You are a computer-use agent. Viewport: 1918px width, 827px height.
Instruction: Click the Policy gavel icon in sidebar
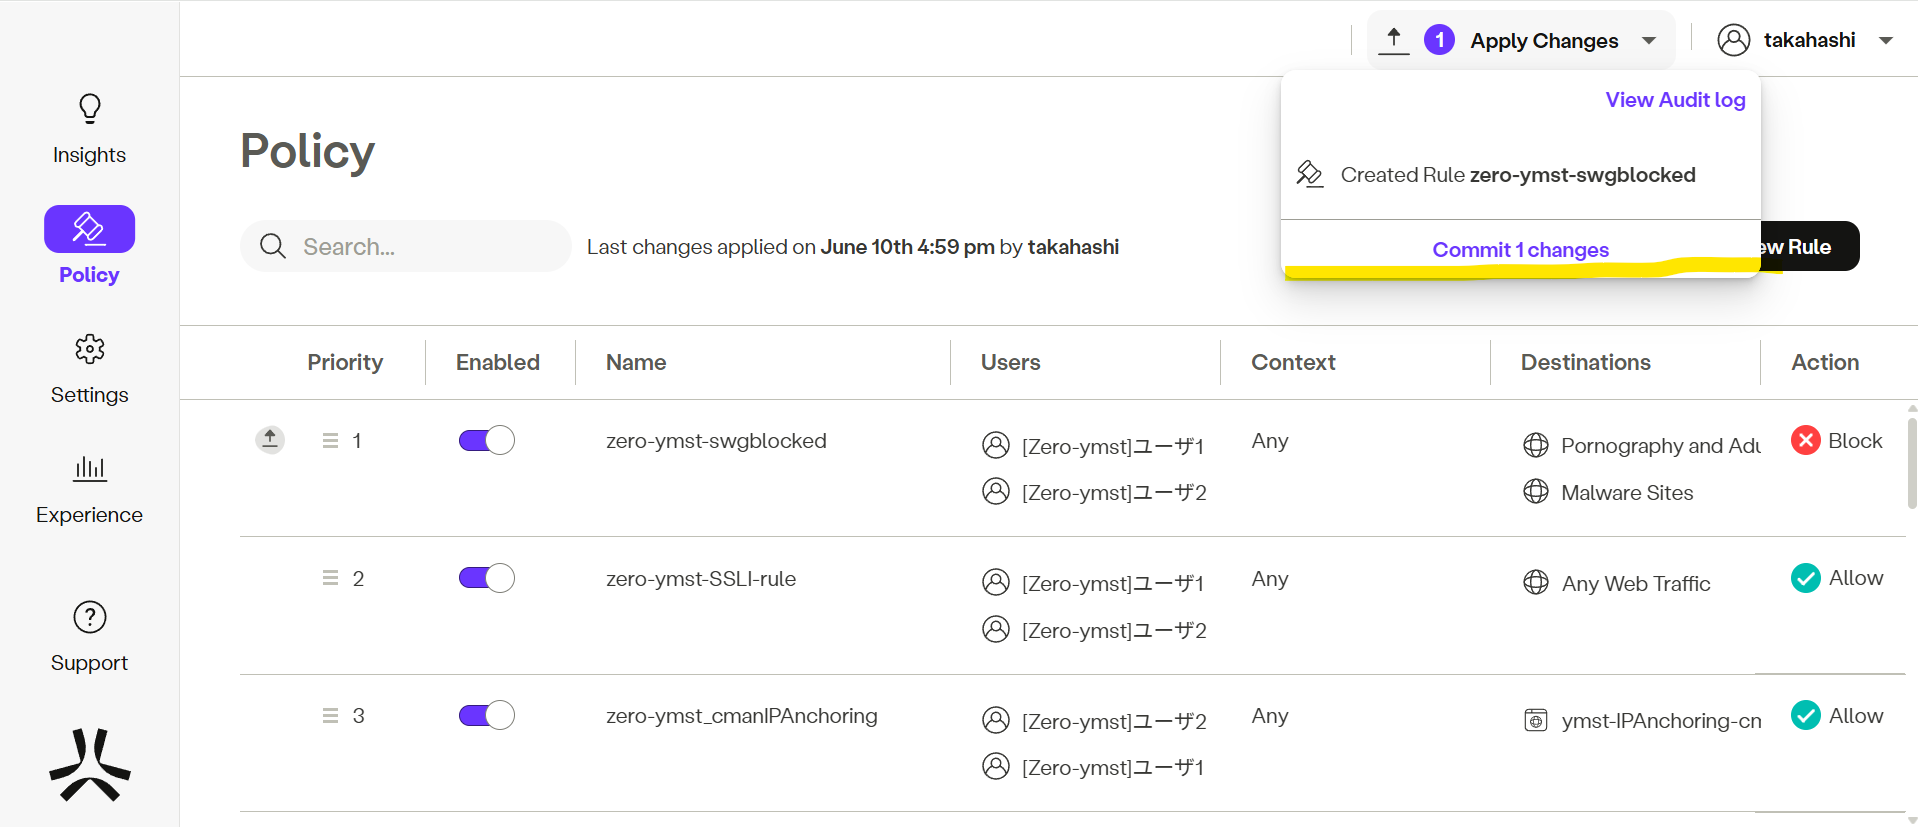pyautogui.click(x=89, y=229)
